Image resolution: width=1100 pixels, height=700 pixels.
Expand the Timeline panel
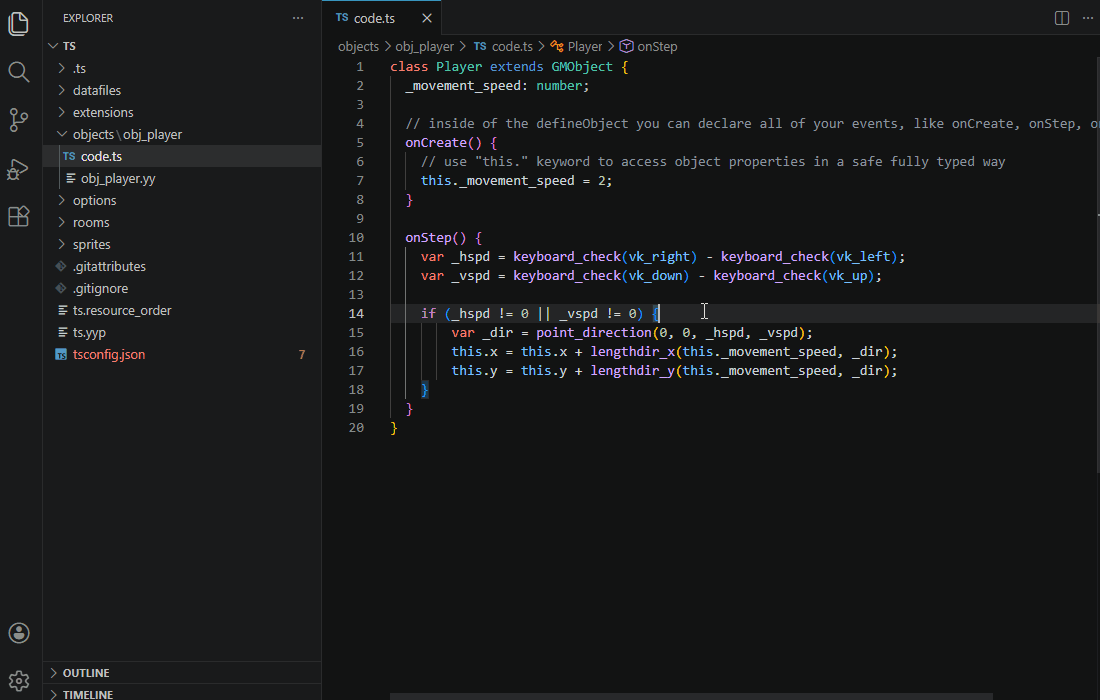point(182,693)
